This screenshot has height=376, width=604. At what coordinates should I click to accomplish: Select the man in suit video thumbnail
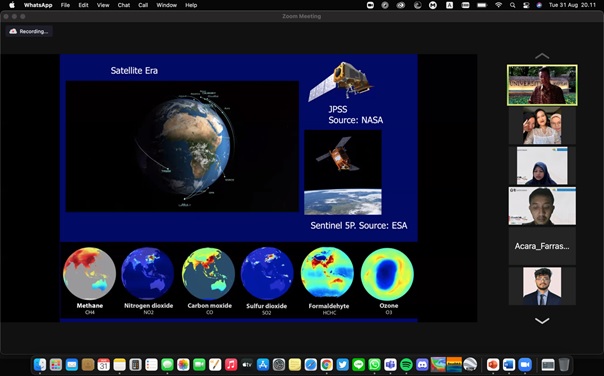tap(542, 286)
